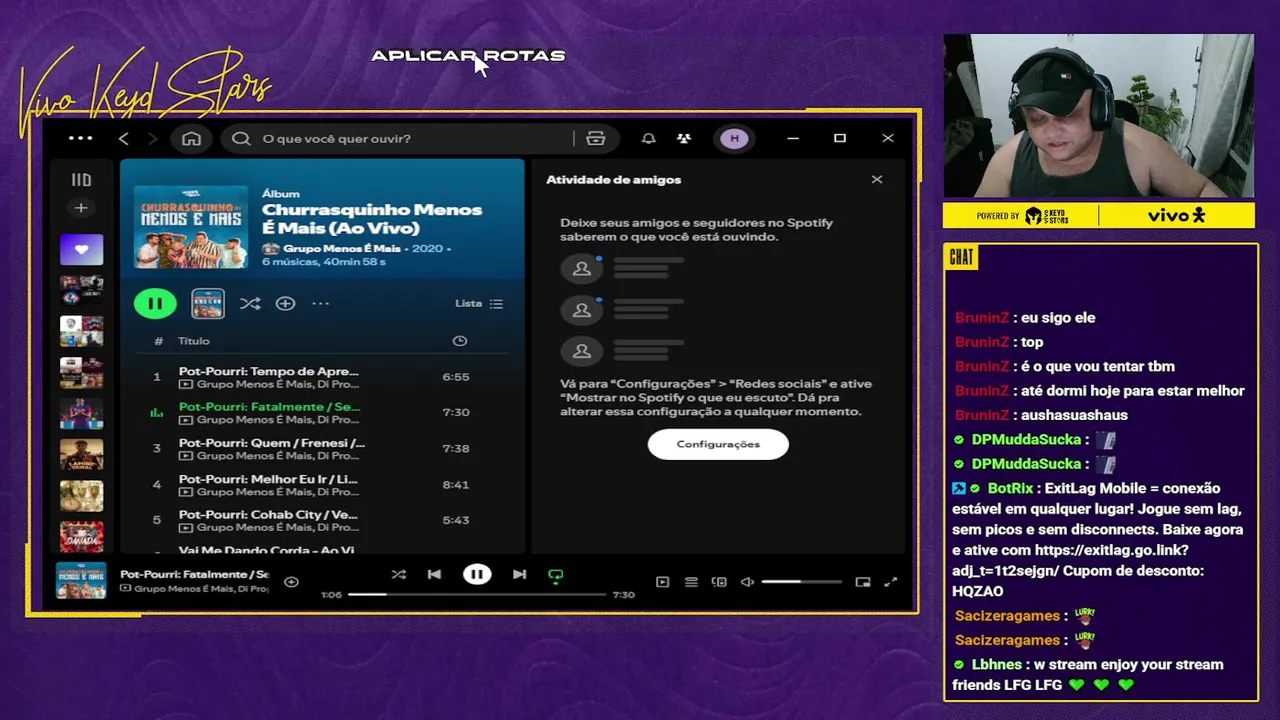Open the "H" profile avatar menu
1280x720 pixels.
click(735, 138)
